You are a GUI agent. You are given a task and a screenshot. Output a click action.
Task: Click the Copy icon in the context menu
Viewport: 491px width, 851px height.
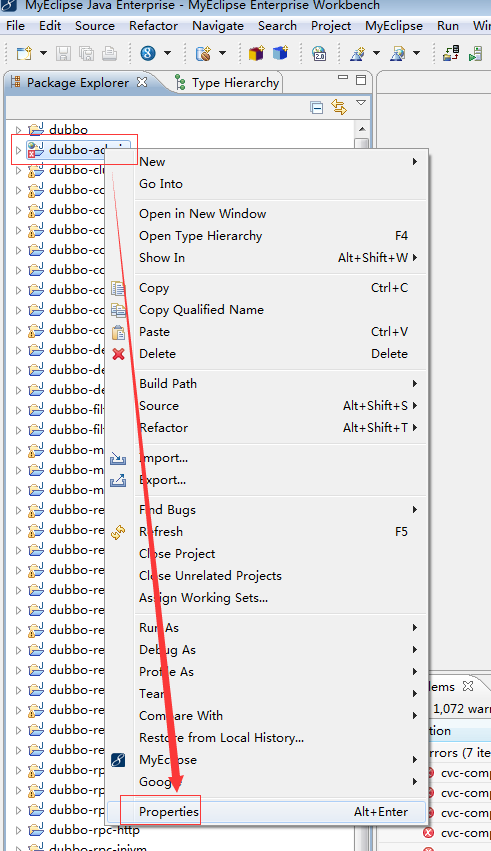tap(118, 288)
